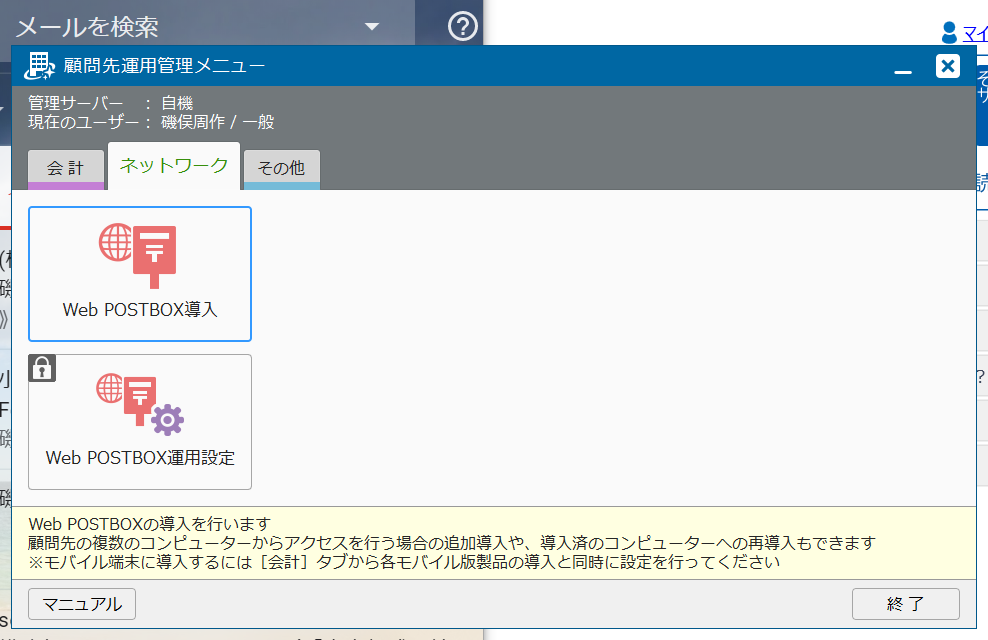
Task: Switch to the 会計 tab
Action: click(x=66, y=168)
